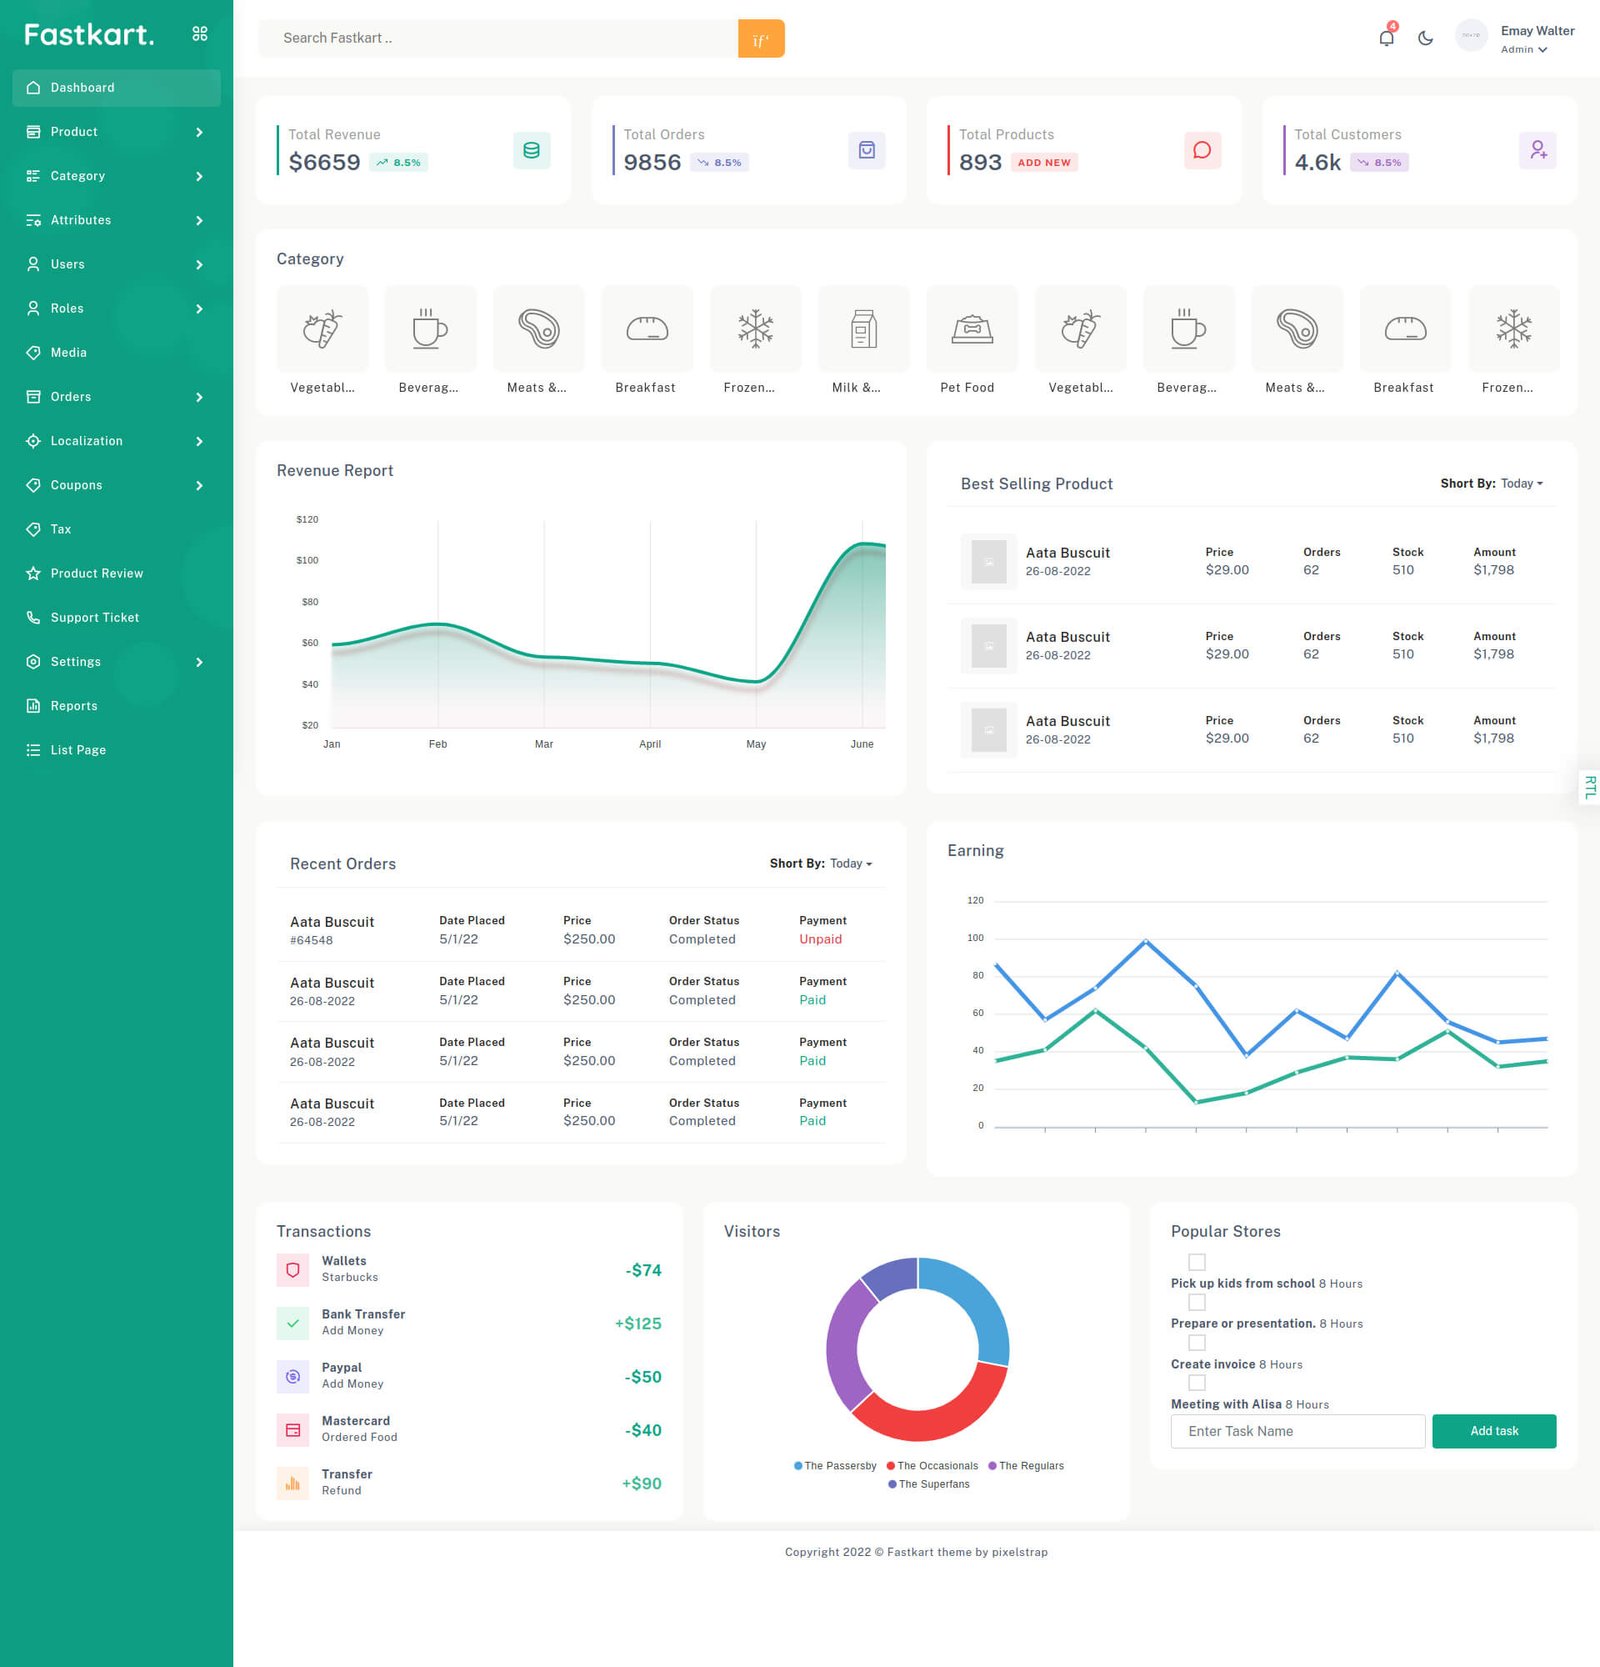This screenshot has width=1600, height=1667.
Task: Click the ADD NEW products badge
Action: 1043,163
